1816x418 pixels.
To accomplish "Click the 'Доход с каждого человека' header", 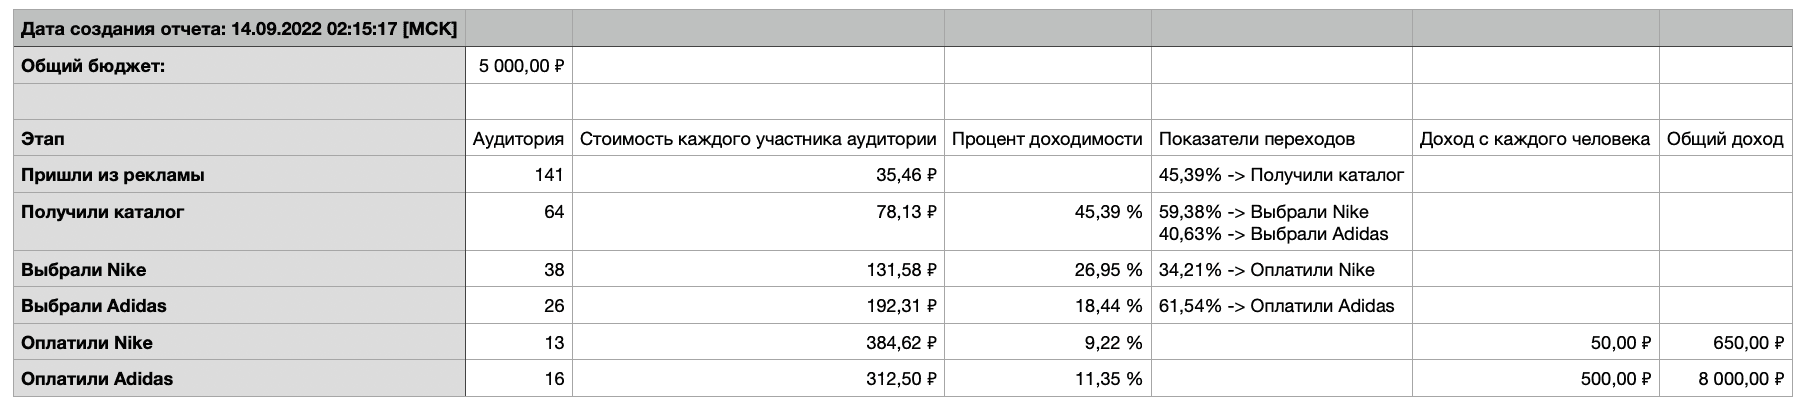I will pyautogui.click(x=1534, y=139).
